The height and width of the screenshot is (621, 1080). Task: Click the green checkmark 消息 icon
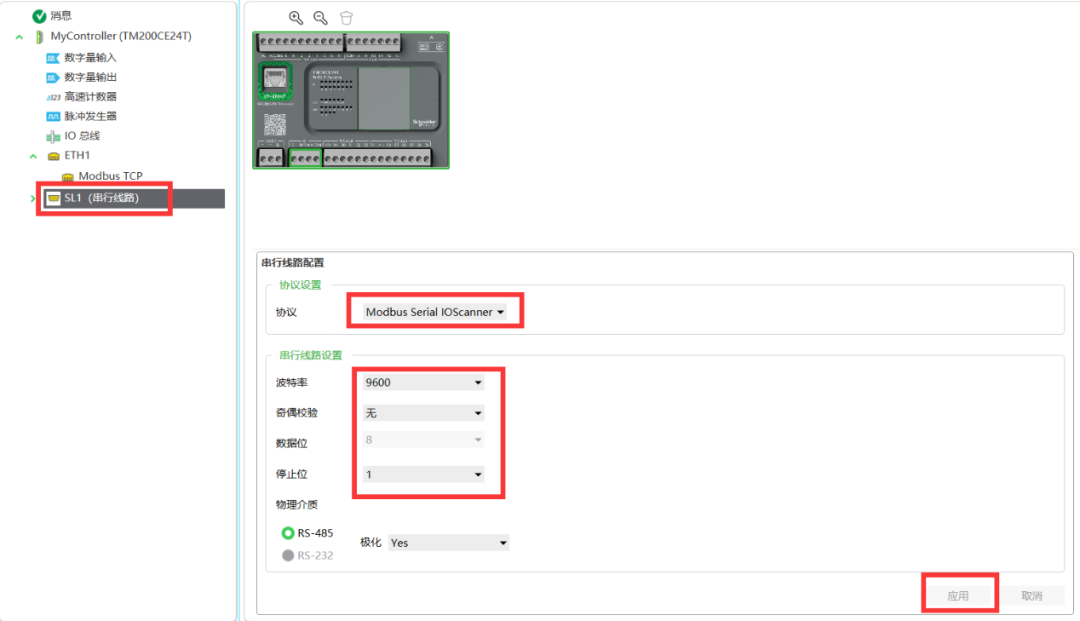(39, 16)
